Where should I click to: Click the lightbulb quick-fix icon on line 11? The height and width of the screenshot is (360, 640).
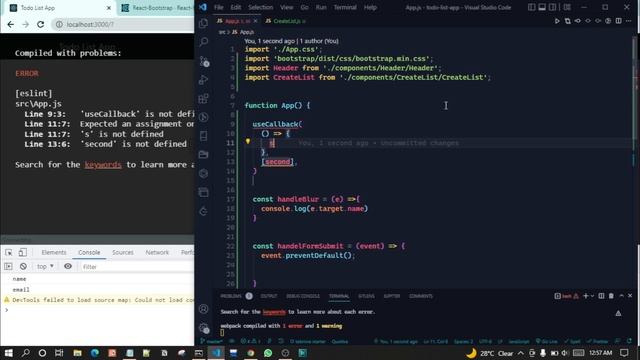coord(247,142)
